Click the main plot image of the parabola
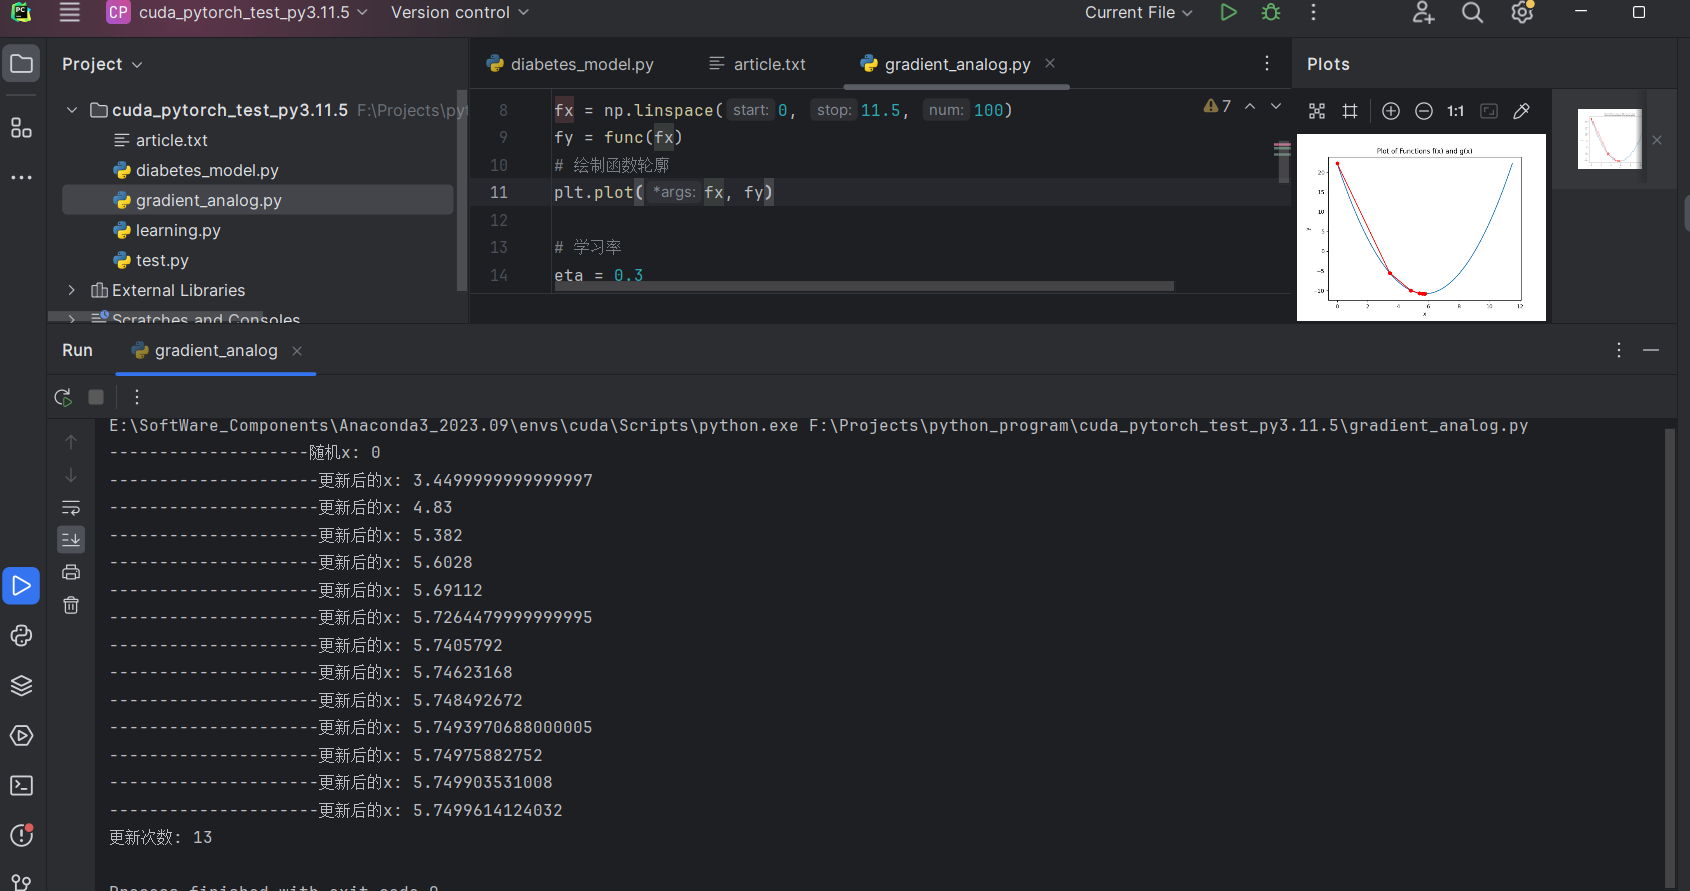This screenshot has height=891, width=1690. coord(1421,227)
